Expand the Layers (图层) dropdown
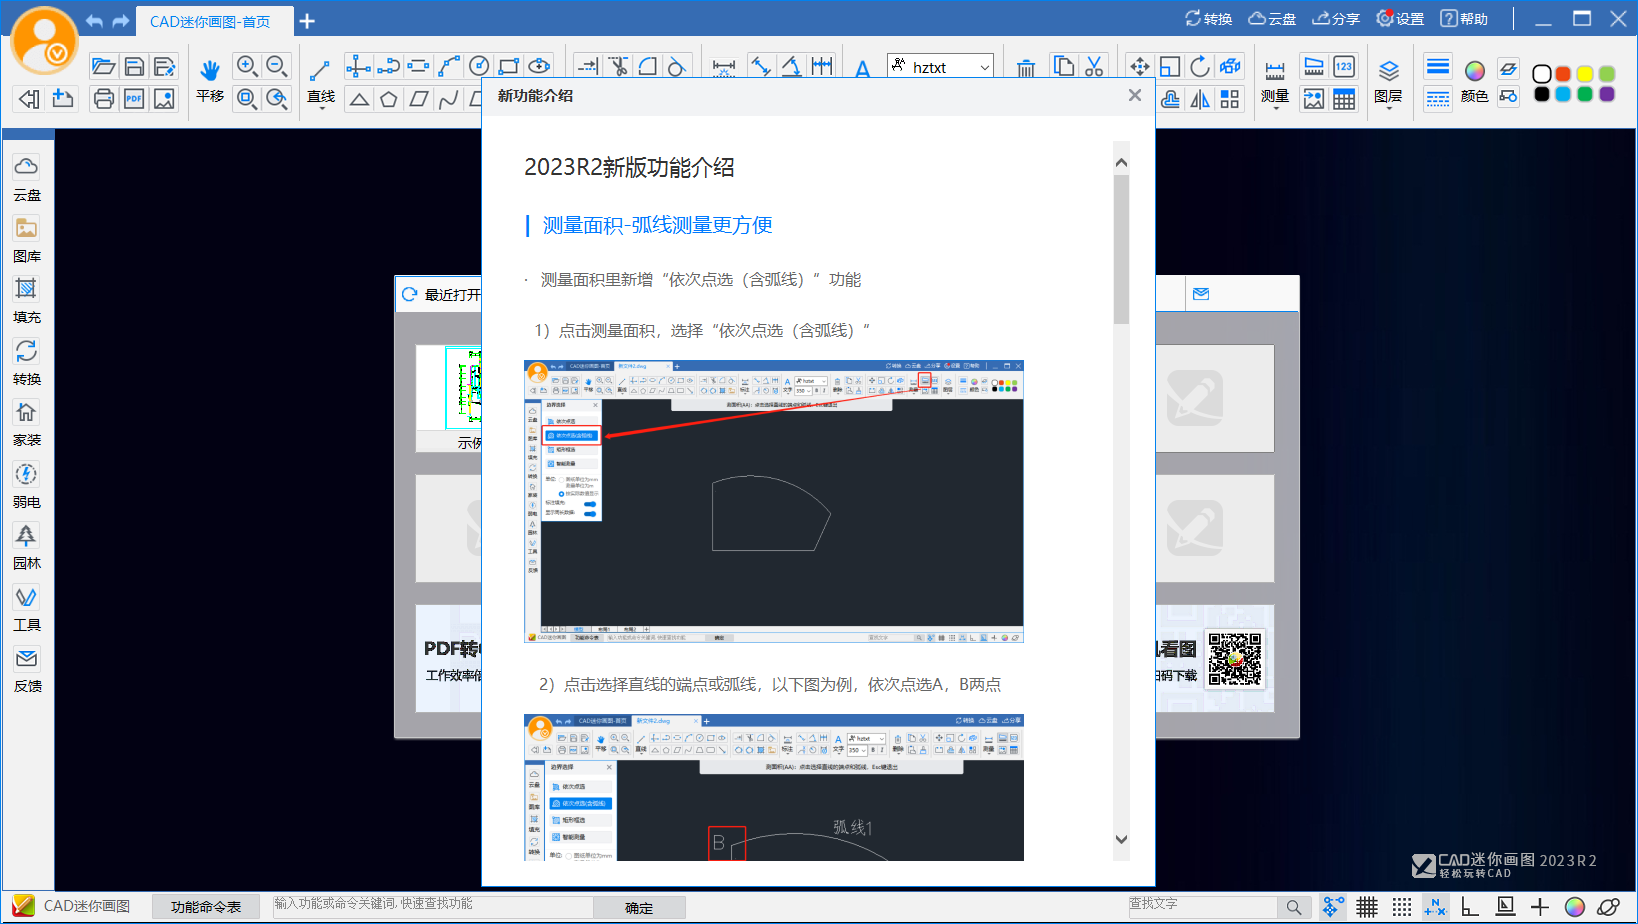This screenshot has height=924, width=1638. [x=1388, y=108]
